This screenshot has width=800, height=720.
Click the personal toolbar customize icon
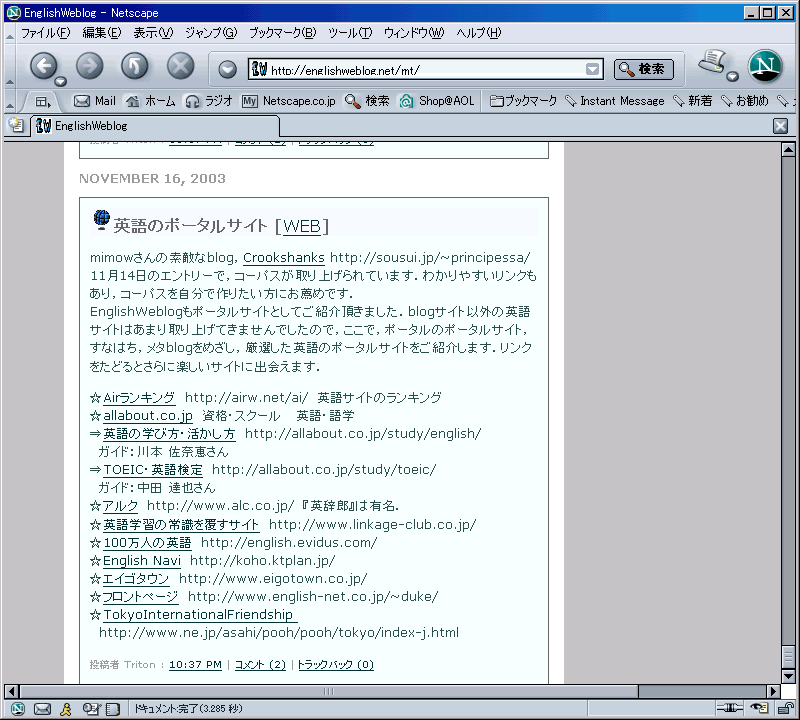point(43,102)
